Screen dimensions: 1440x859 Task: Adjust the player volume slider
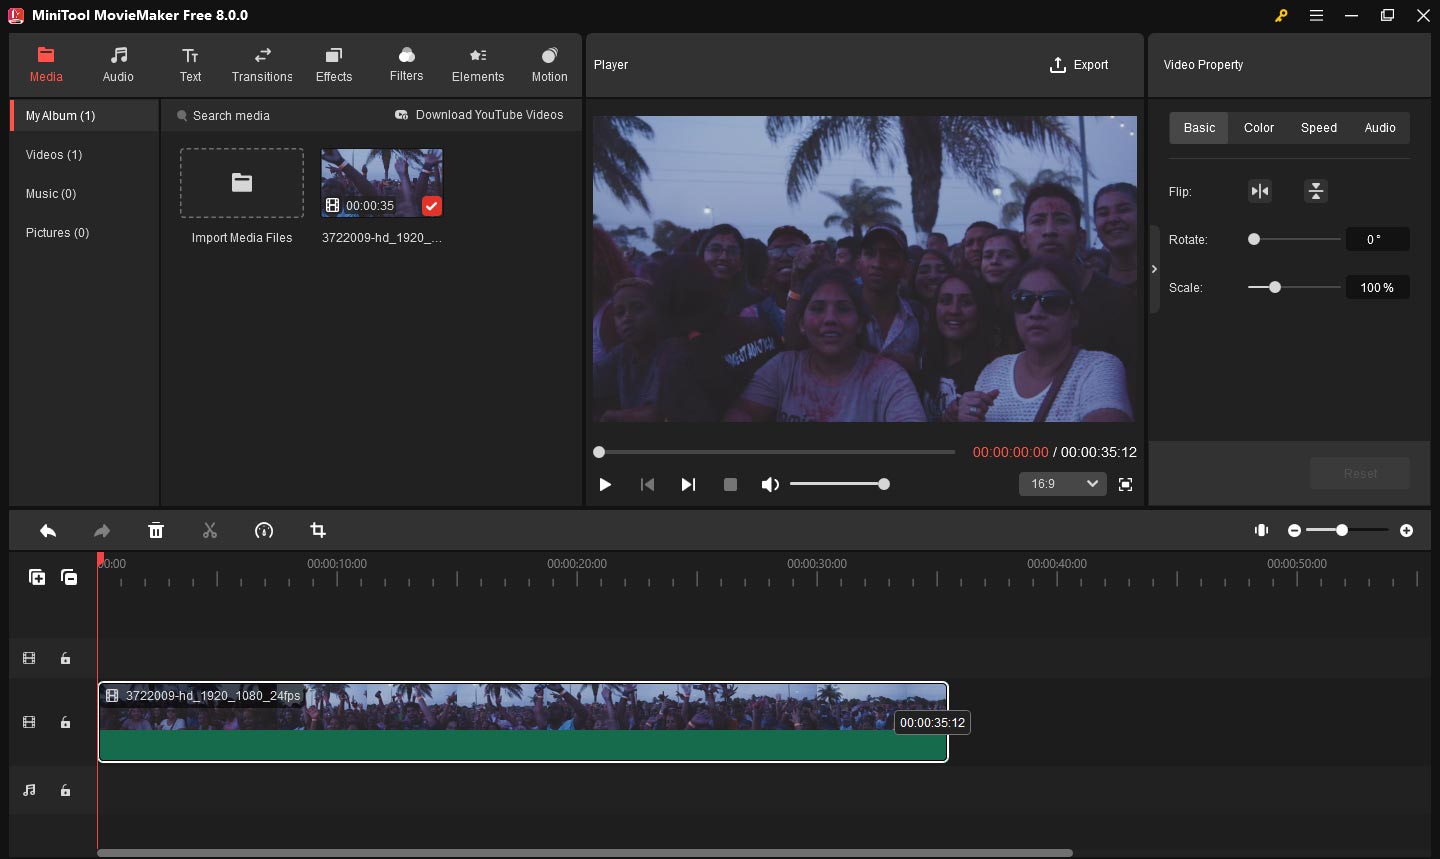(840, 484)
